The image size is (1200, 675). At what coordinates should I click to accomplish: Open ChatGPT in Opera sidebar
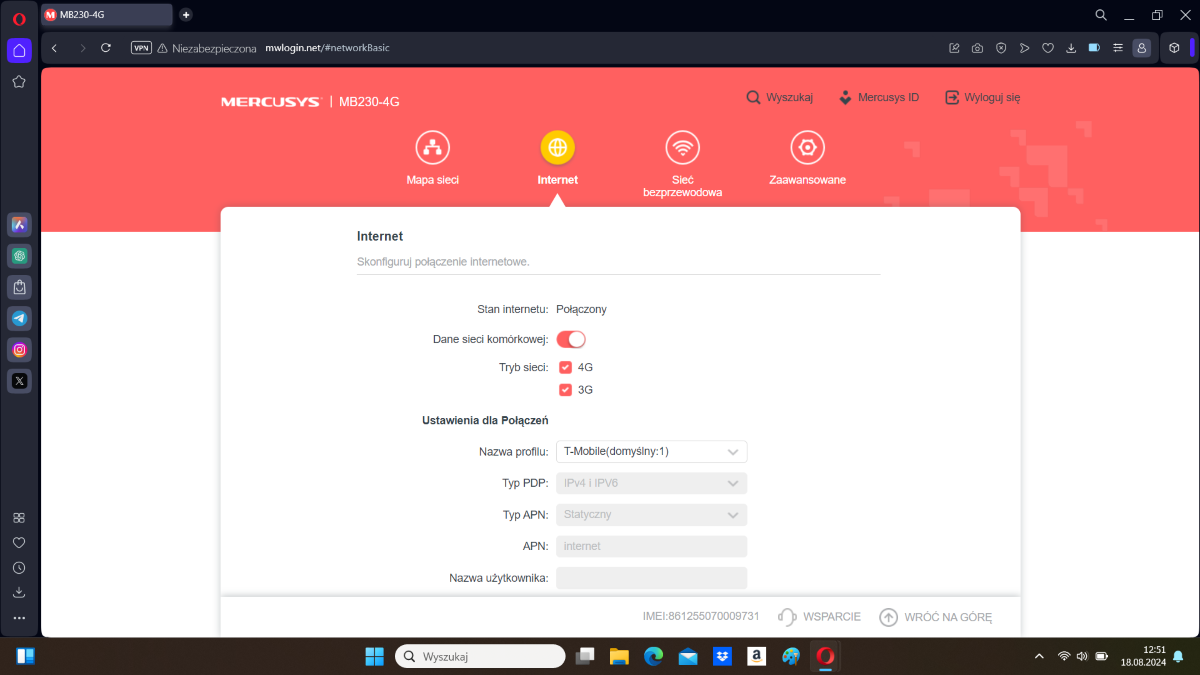[19, 256]
